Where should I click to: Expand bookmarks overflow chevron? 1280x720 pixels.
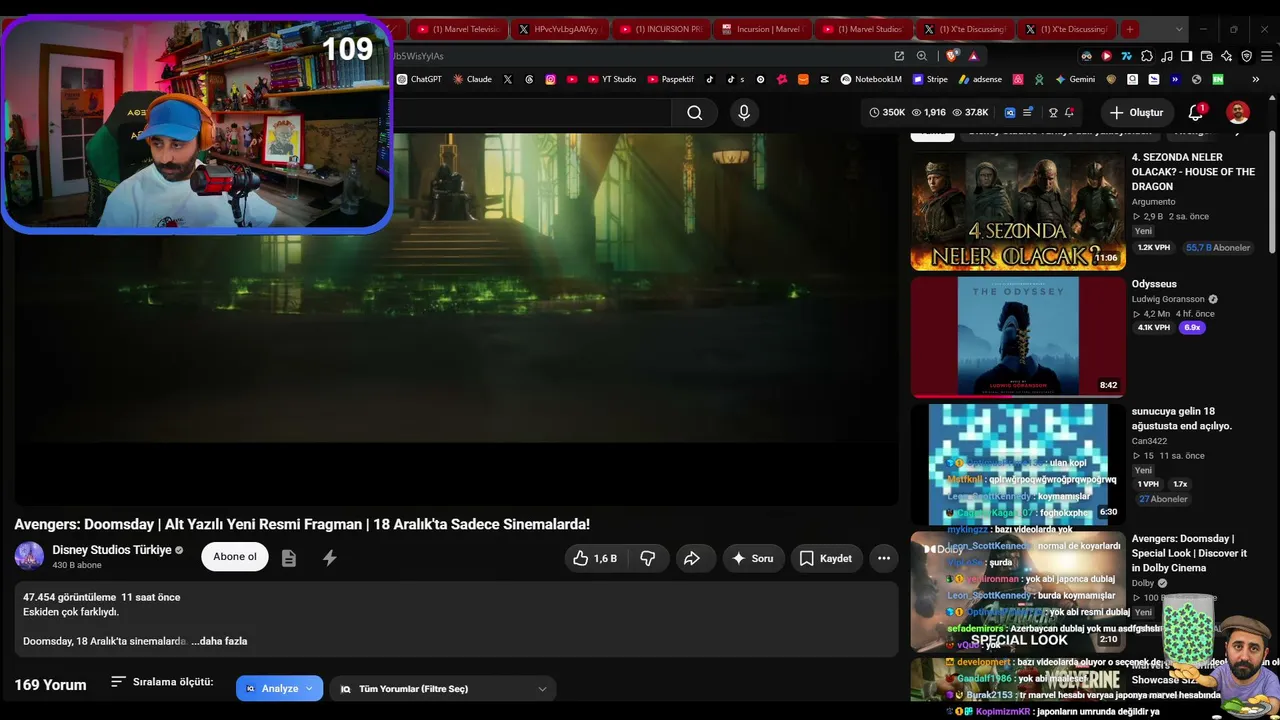tap(1255, 79)
